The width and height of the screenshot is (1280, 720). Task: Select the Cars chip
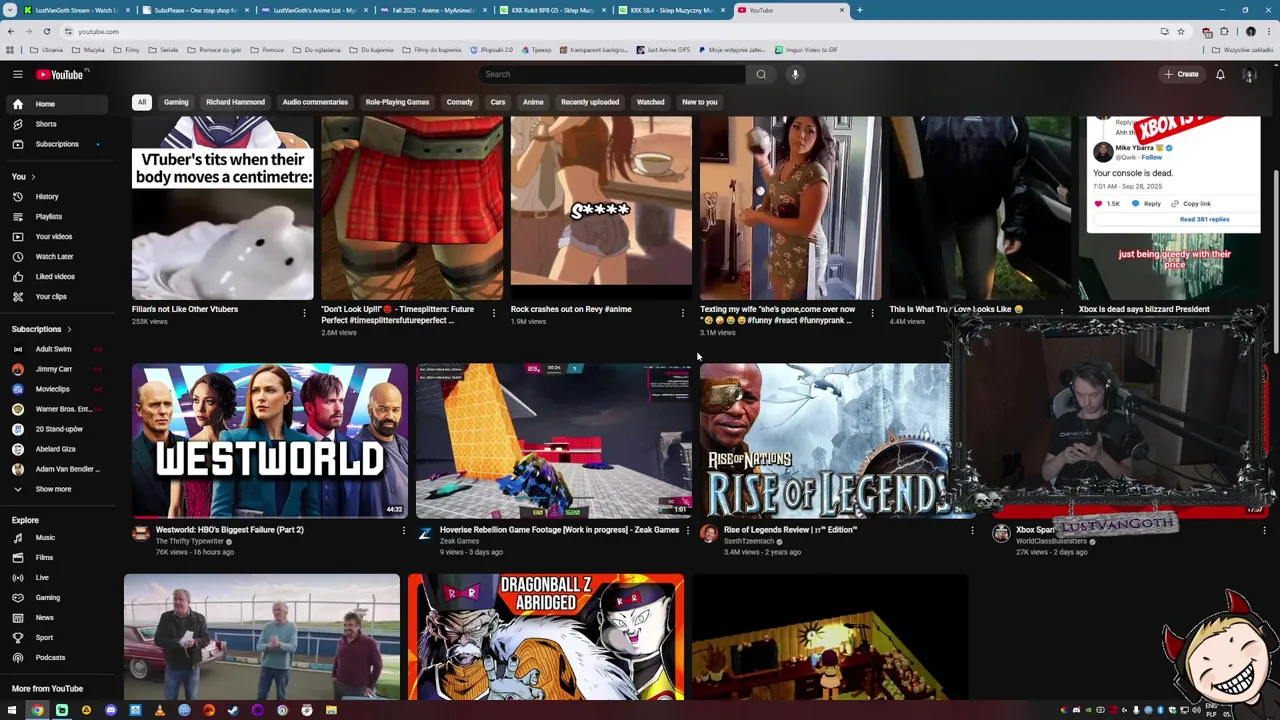click(498, 102)
